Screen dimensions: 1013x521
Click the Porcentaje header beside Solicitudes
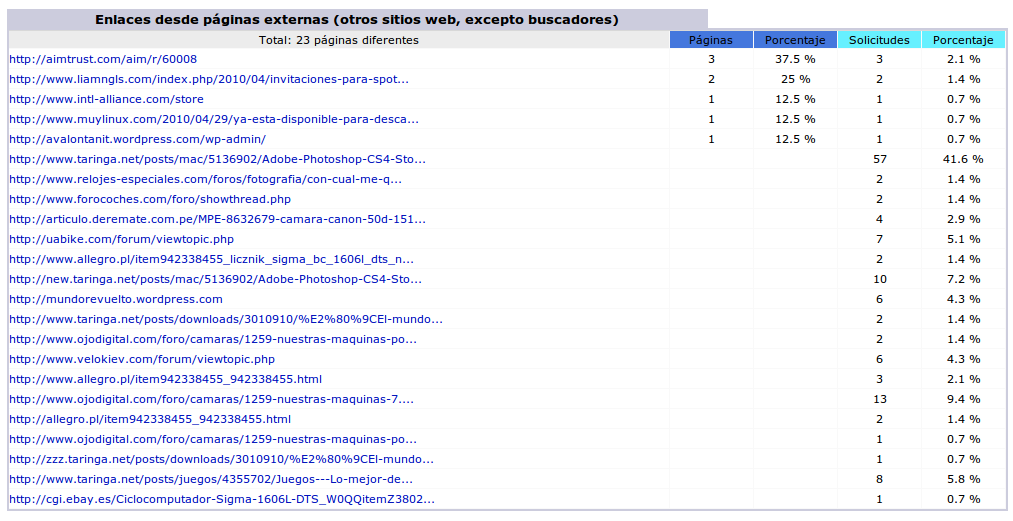coord(963,40)
